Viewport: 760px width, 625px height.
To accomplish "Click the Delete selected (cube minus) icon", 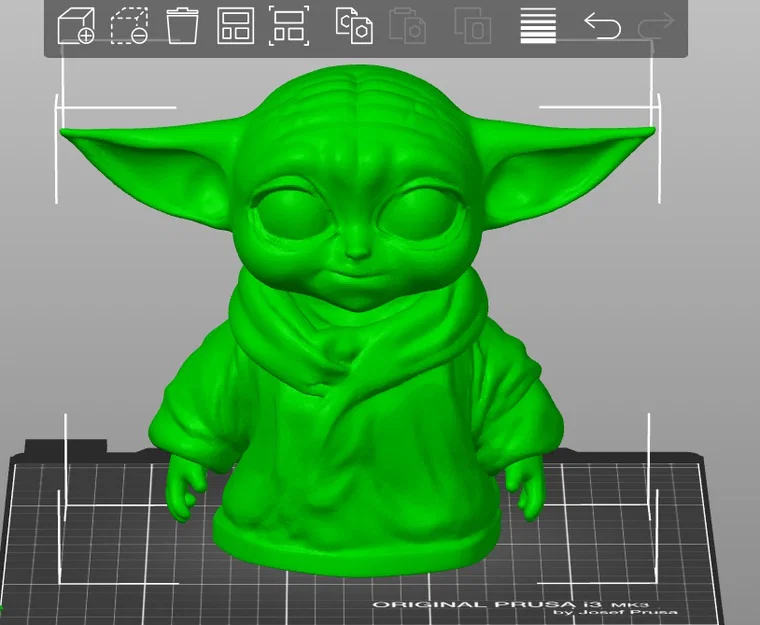I will pyautogui.click(x=129, y=26).
